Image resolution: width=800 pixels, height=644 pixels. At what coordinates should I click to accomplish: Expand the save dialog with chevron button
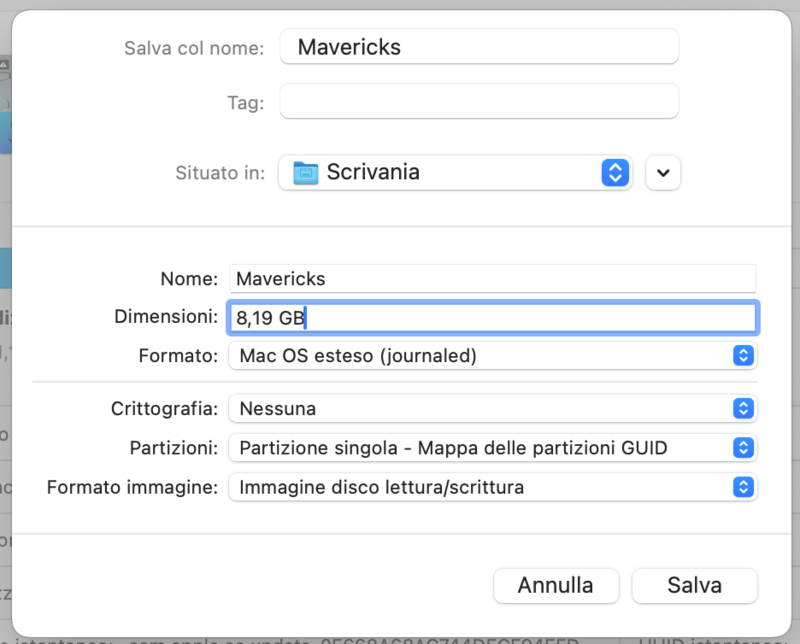(663, 172)
